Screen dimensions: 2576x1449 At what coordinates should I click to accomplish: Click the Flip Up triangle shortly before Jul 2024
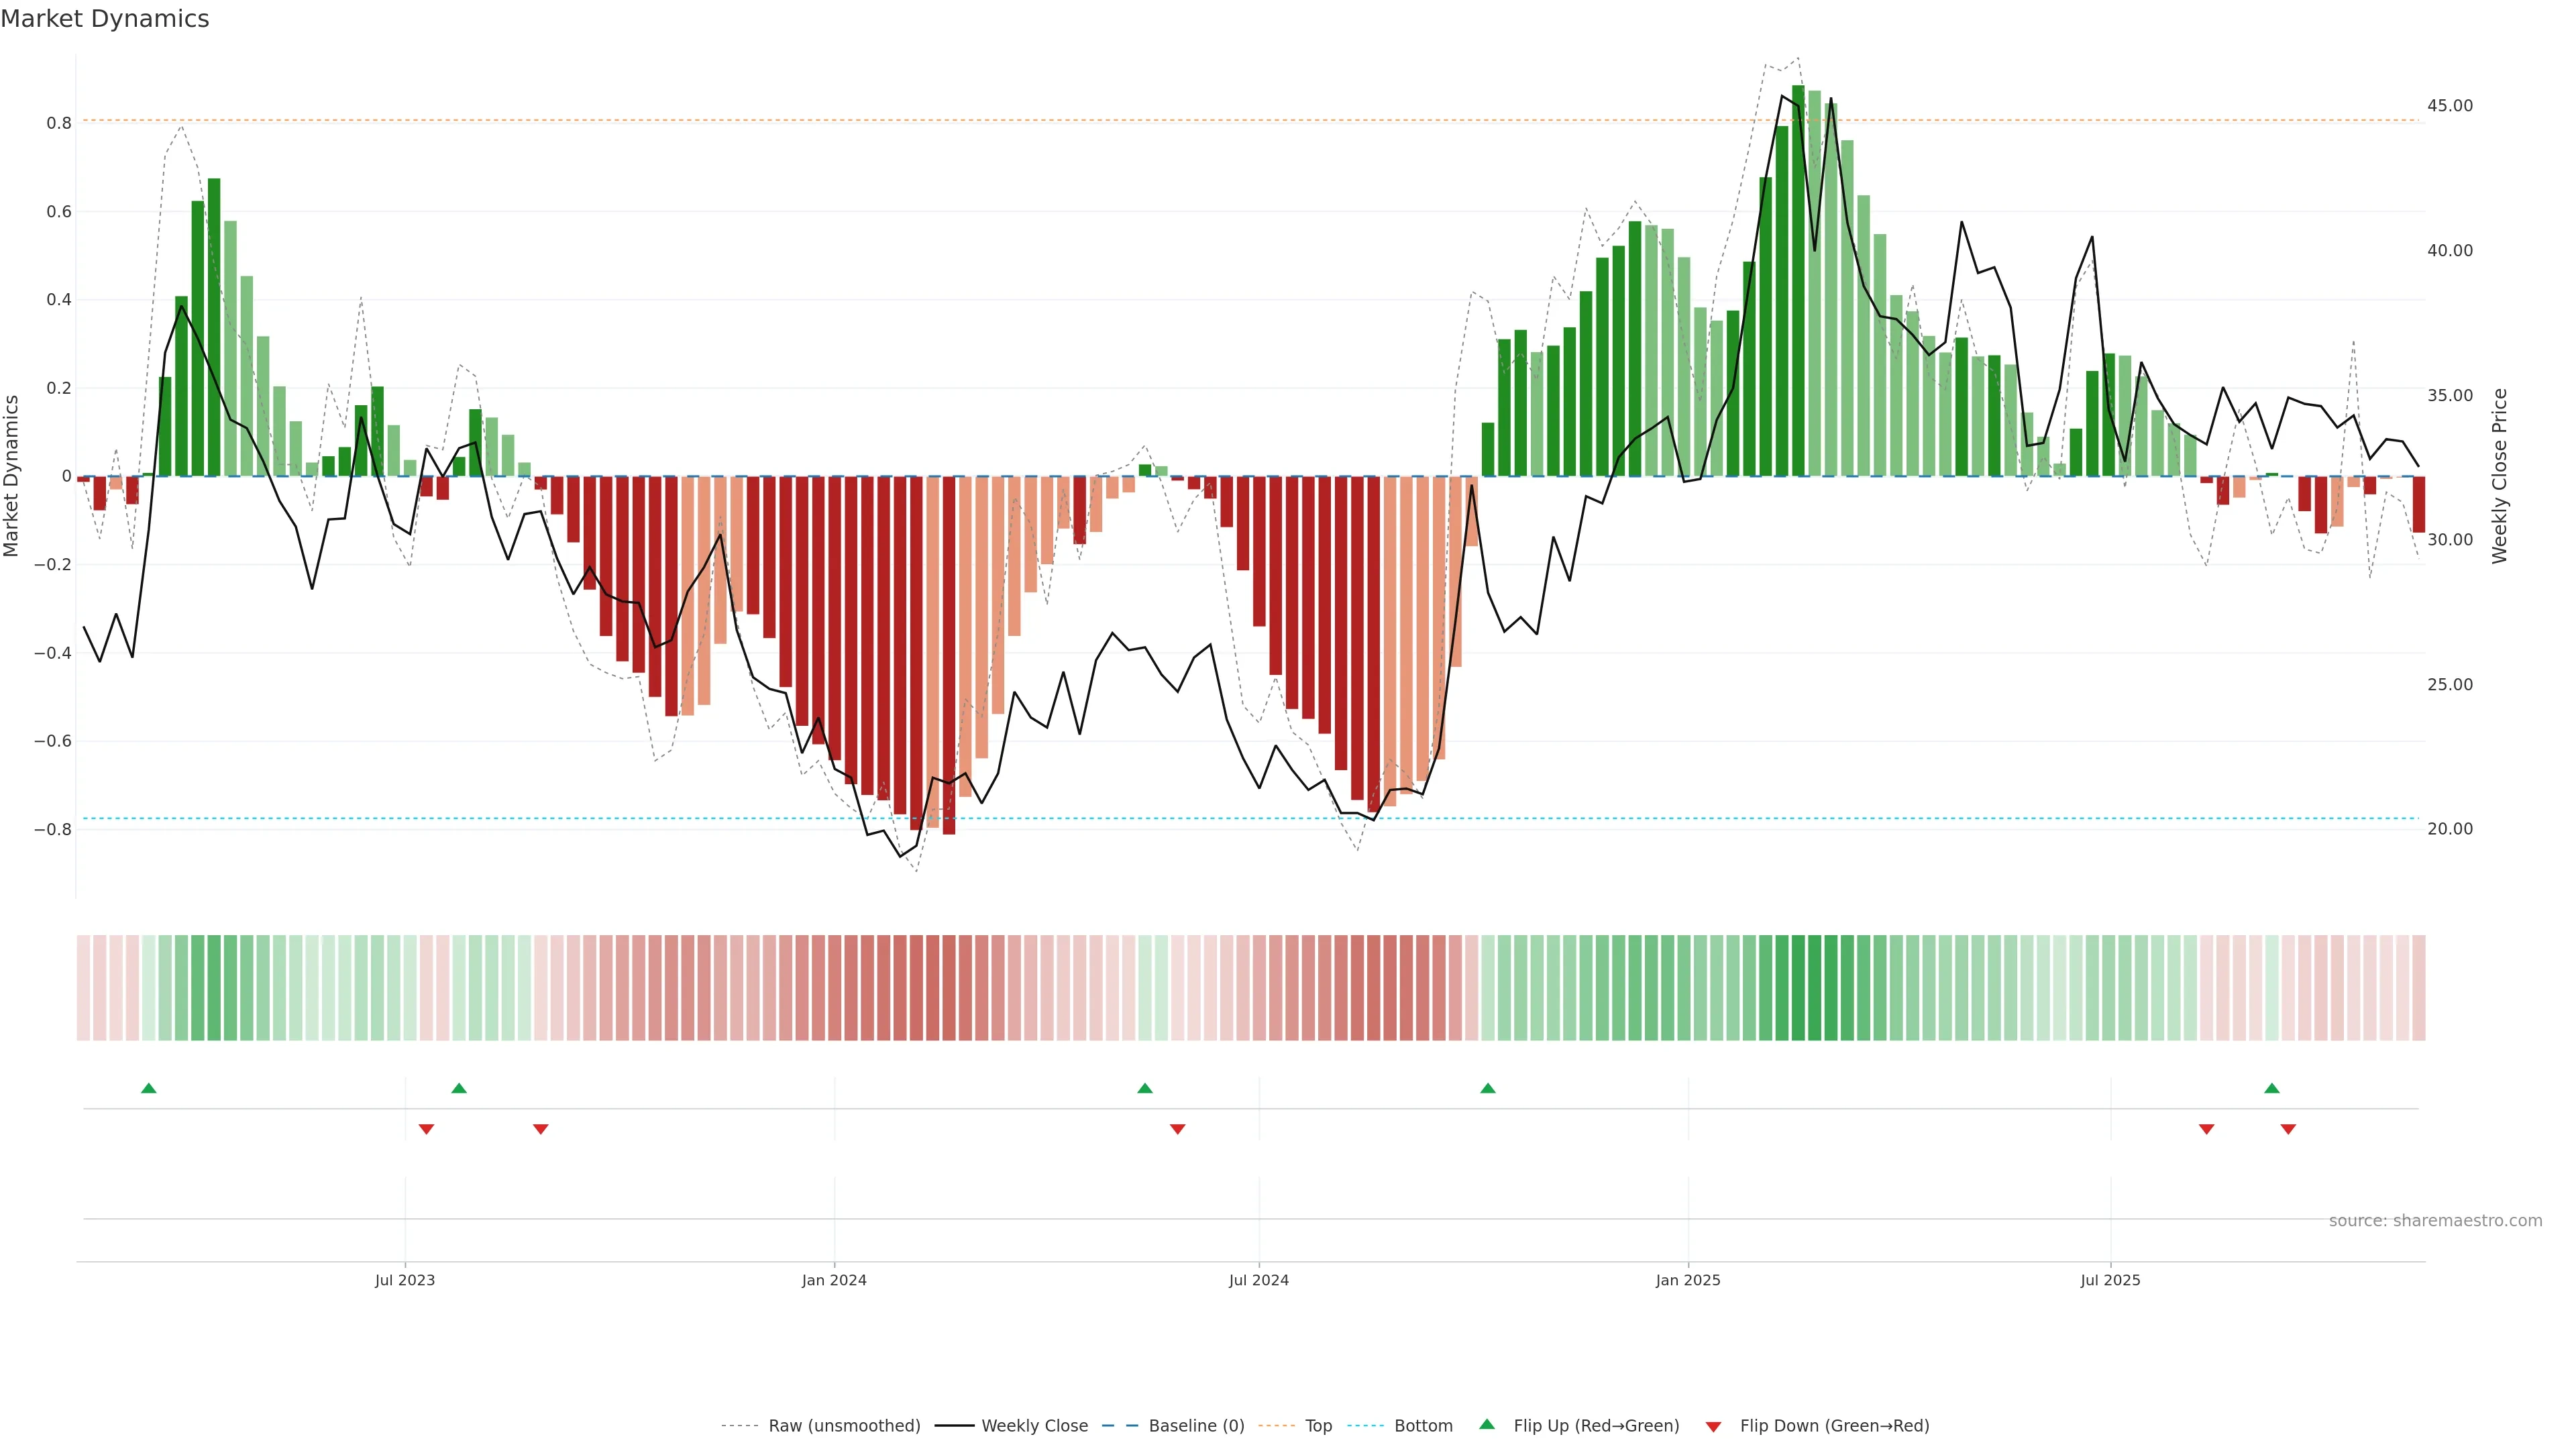(1145, 1088)
